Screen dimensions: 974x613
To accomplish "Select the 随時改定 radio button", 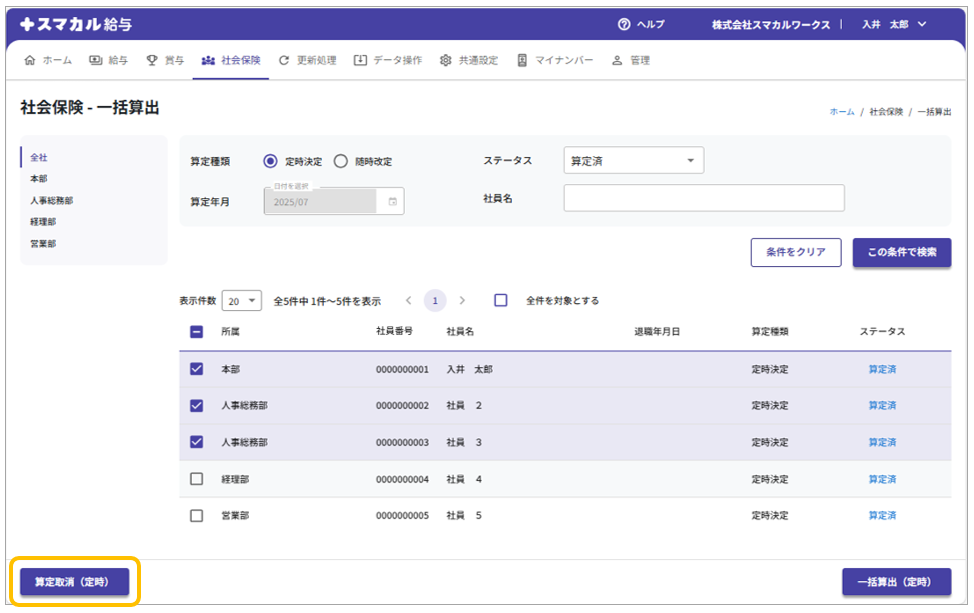I will tap(341, 161).
